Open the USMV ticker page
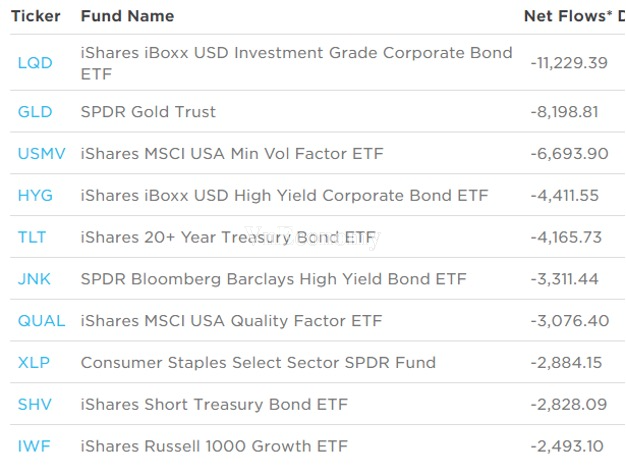626x474 pixels. pos(41,154)
